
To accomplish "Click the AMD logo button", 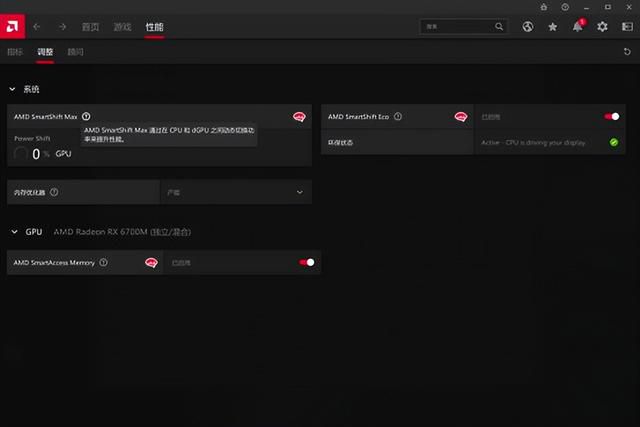I will tap(12, 27).
